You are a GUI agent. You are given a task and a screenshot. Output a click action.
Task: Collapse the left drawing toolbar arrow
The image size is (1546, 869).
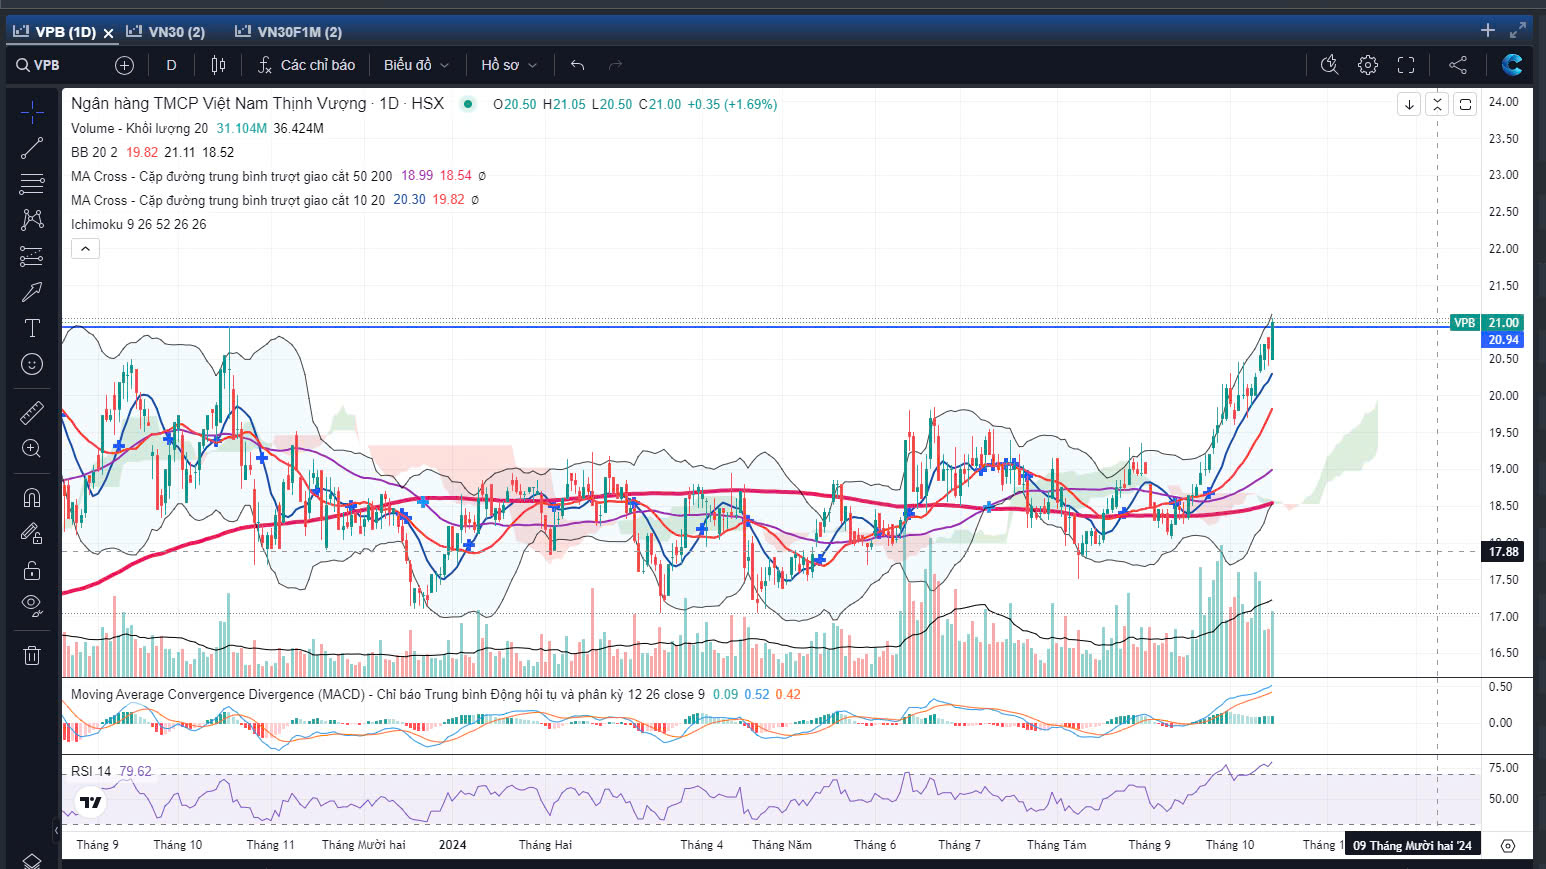tap(56, 830)
